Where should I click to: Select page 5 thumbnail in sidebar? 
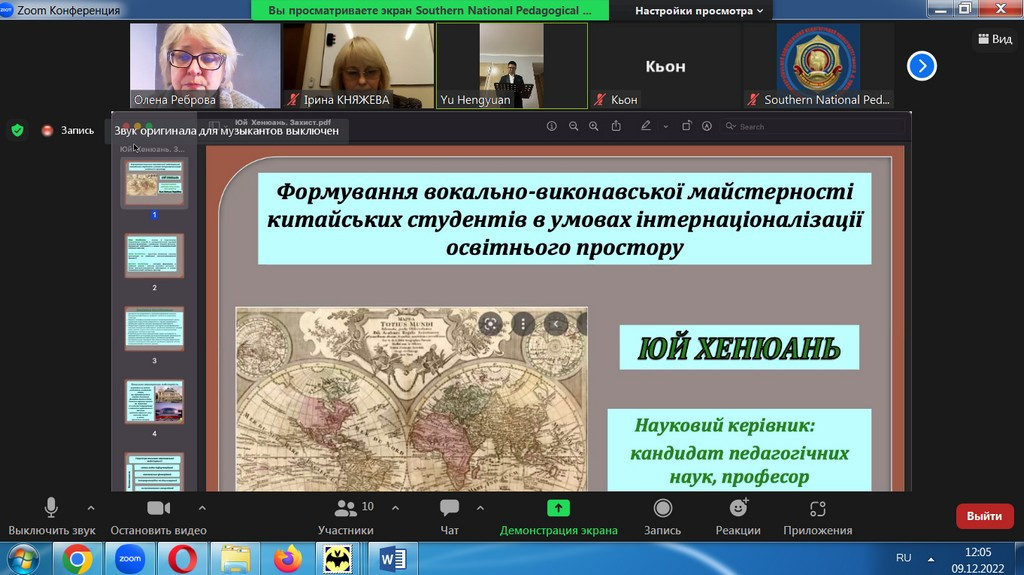(155, 472)
